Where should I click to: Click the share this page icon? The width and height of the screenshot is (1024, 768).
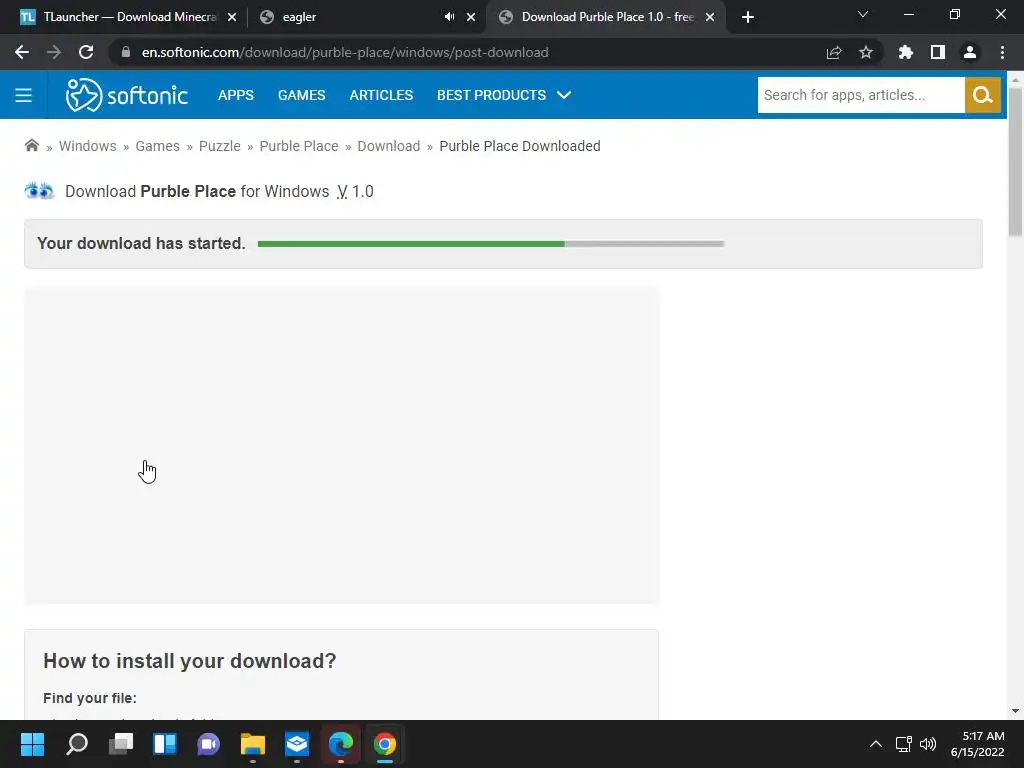click(834, 52)
